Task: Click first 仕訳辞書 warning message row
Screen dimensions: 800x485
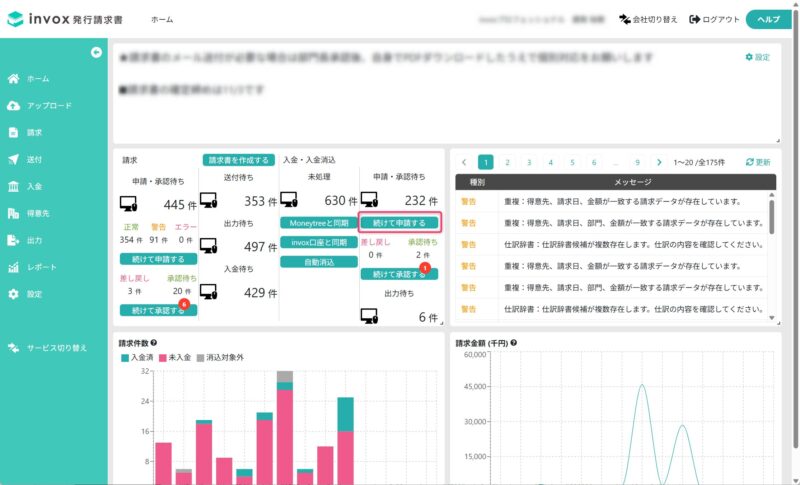Action: tap(611, 244)
